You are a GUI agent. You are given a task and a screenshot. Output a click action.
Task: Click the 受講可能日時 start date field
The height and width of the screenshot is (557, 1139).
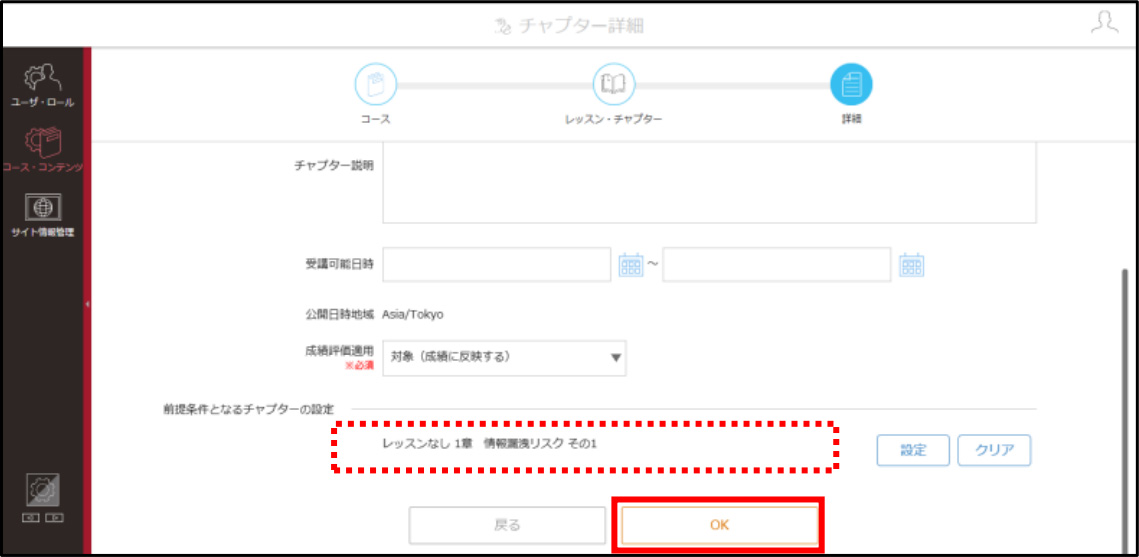pyautogui.click(x=496, y=264)
